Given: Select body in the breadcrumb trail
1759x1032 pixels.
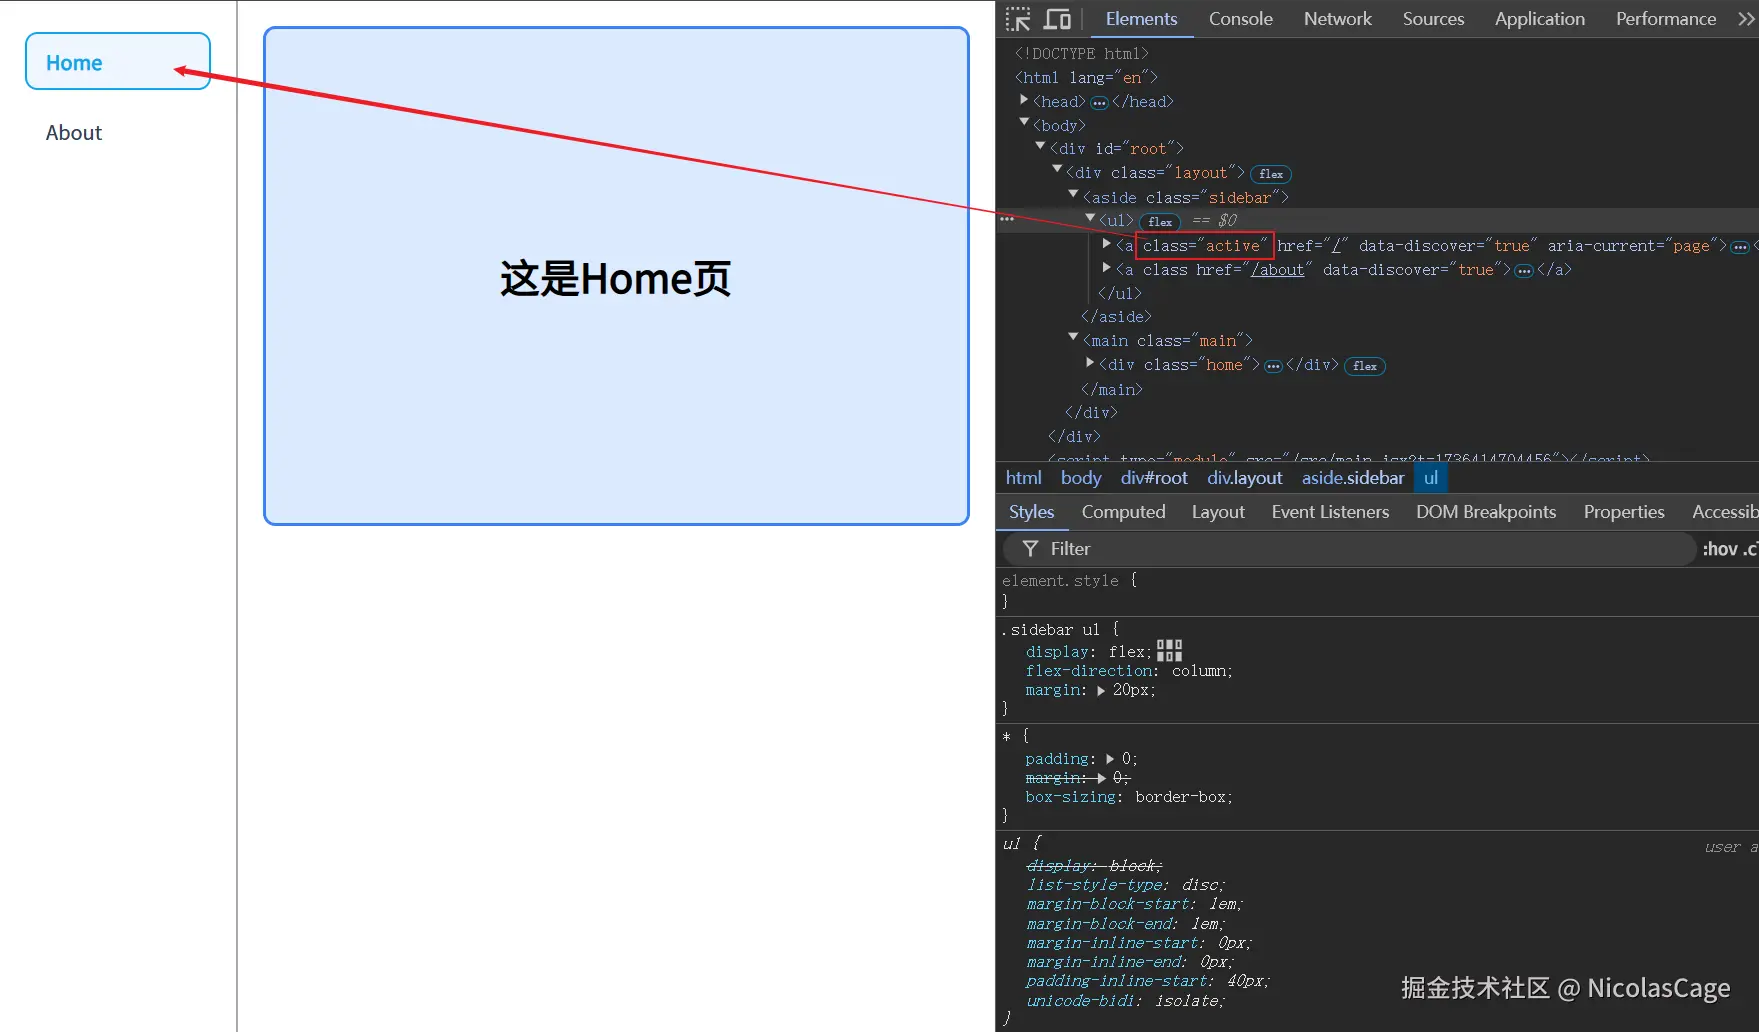Looking at the screenshot, I should tap(1080, 478).
